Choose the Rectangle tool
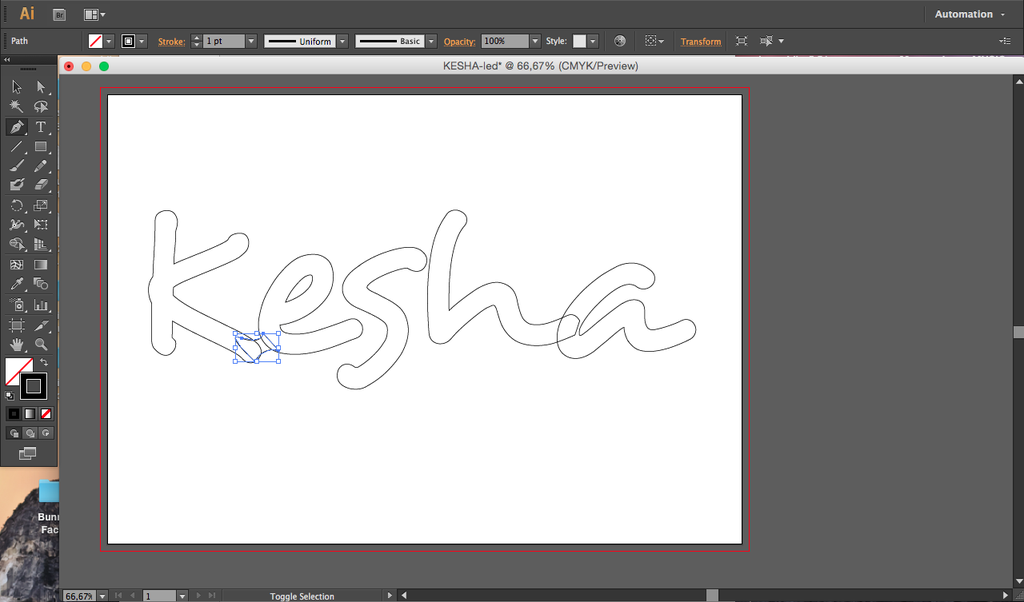Screen dimensions: 1024x602 pyautogui.click(x=40, y=146)
